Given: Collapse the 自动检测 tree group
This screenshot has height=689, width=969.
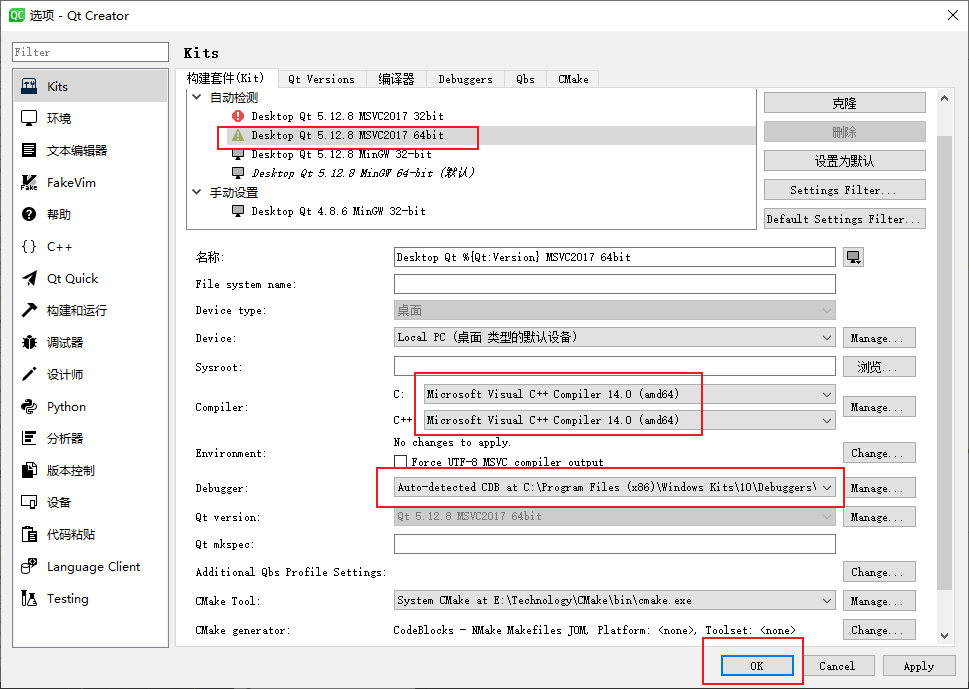Looking at the screenshot, I should [197, 97].
